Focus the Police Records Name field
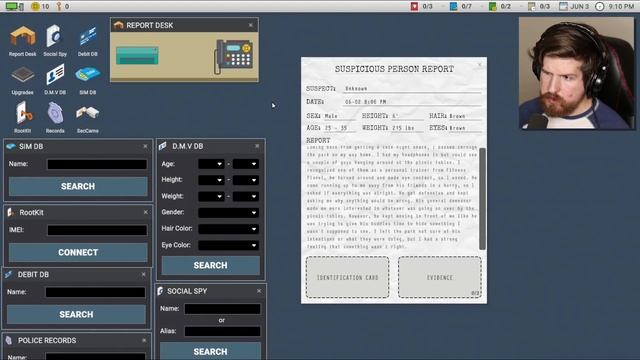Screen dimensions: 640x360 point(96,357)
